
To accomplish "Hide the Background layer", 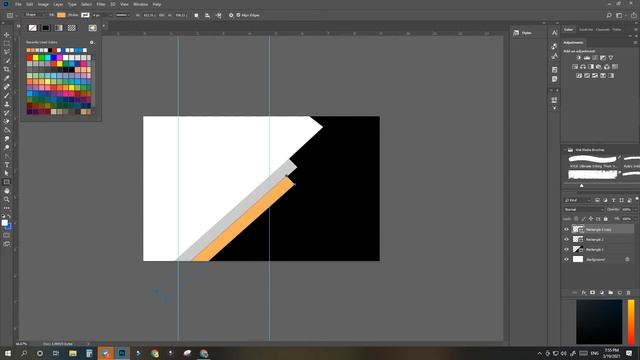I will (567, 259).
